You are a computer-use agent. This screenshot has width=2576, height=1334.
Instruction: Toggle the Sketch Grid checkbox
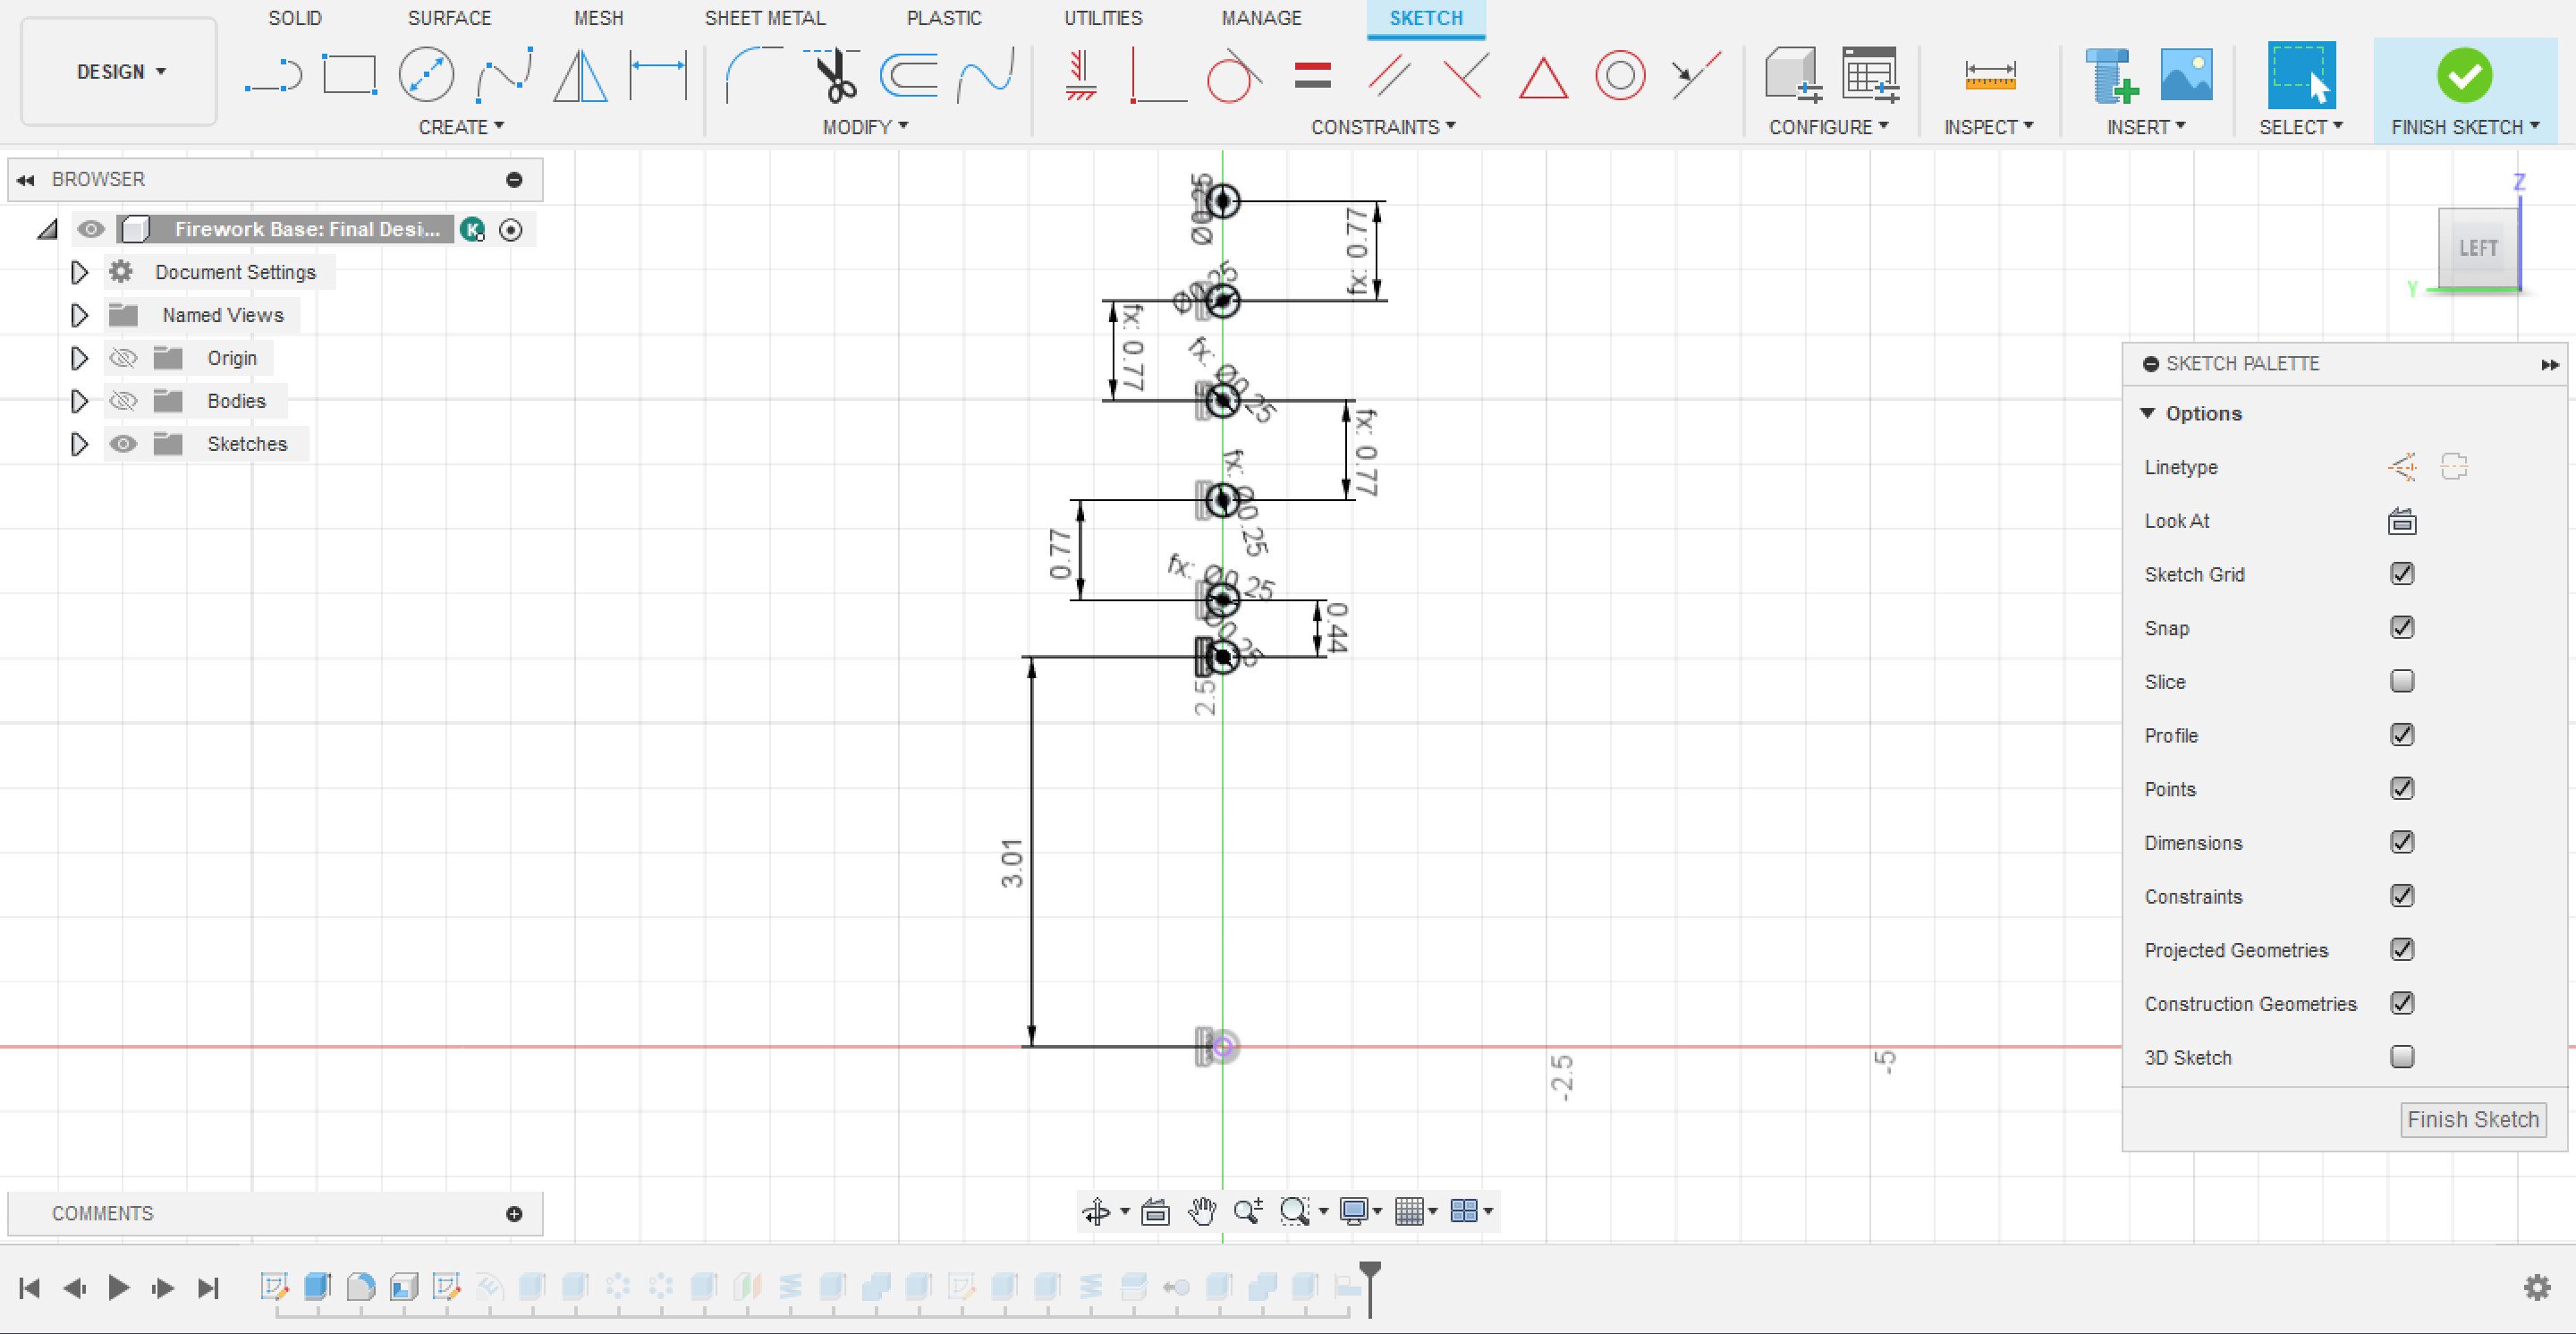click(2402, 574)
